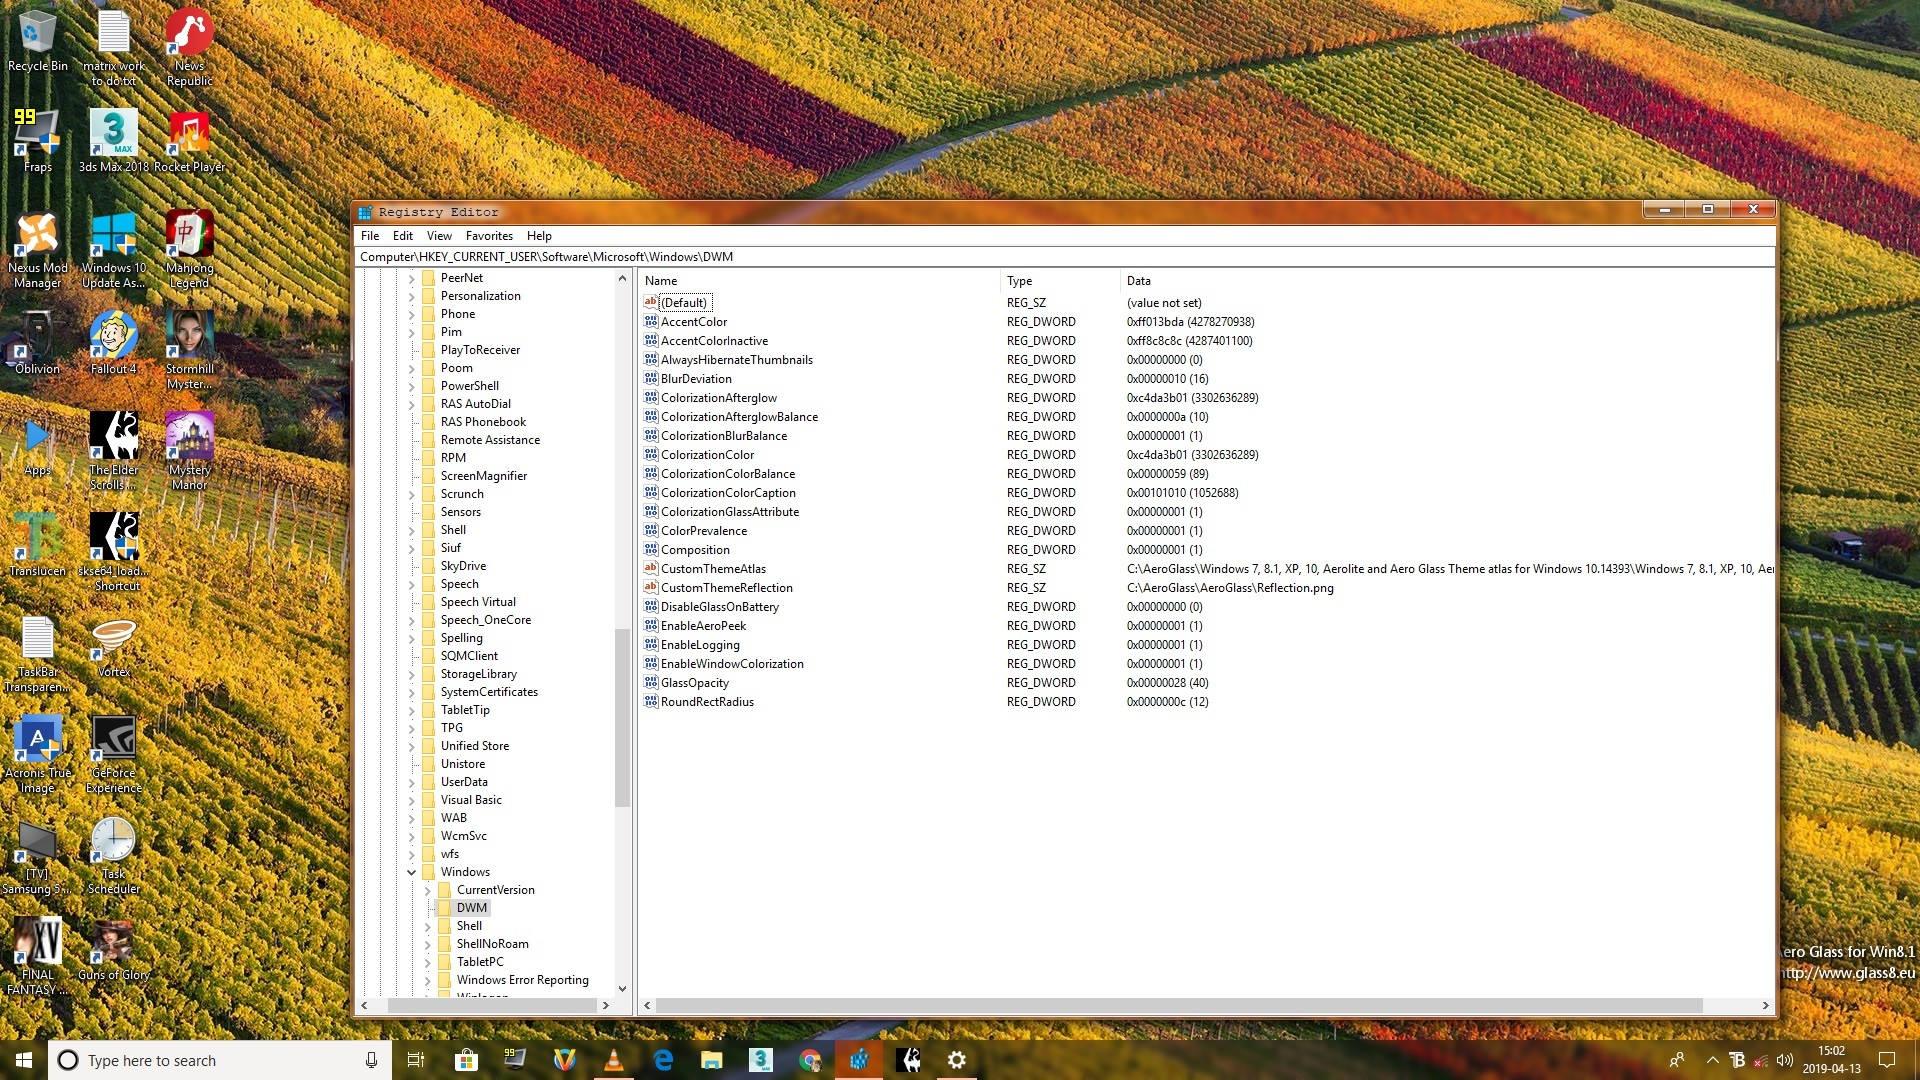The image size is (1920, 1080).
Task: Open the Fallout 4 desktop icon
Action: point(113,343)
